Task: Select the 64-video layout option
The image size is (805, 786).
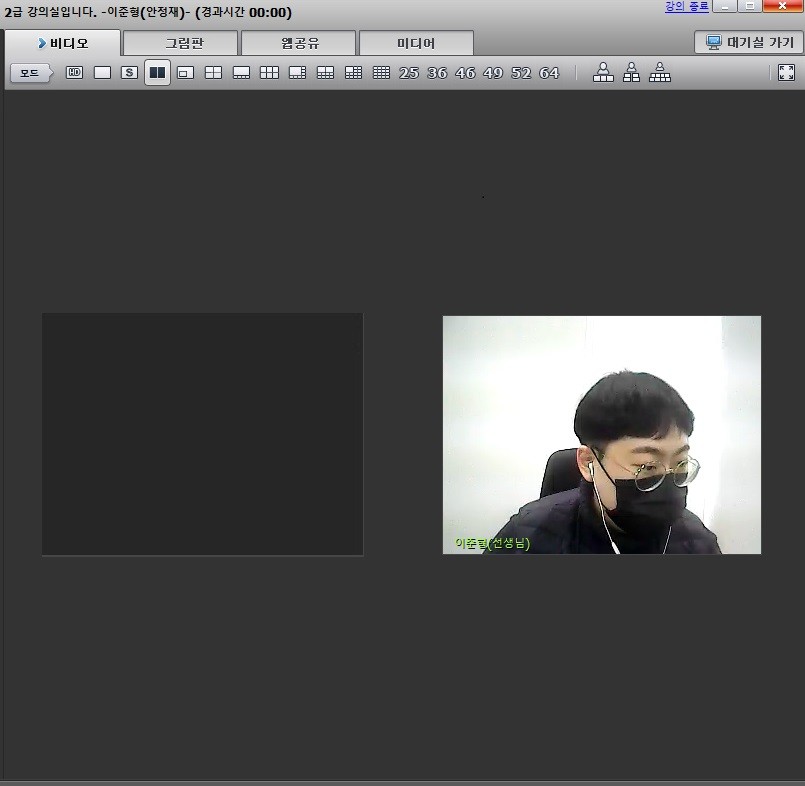Action: click(x=549, y=73)
